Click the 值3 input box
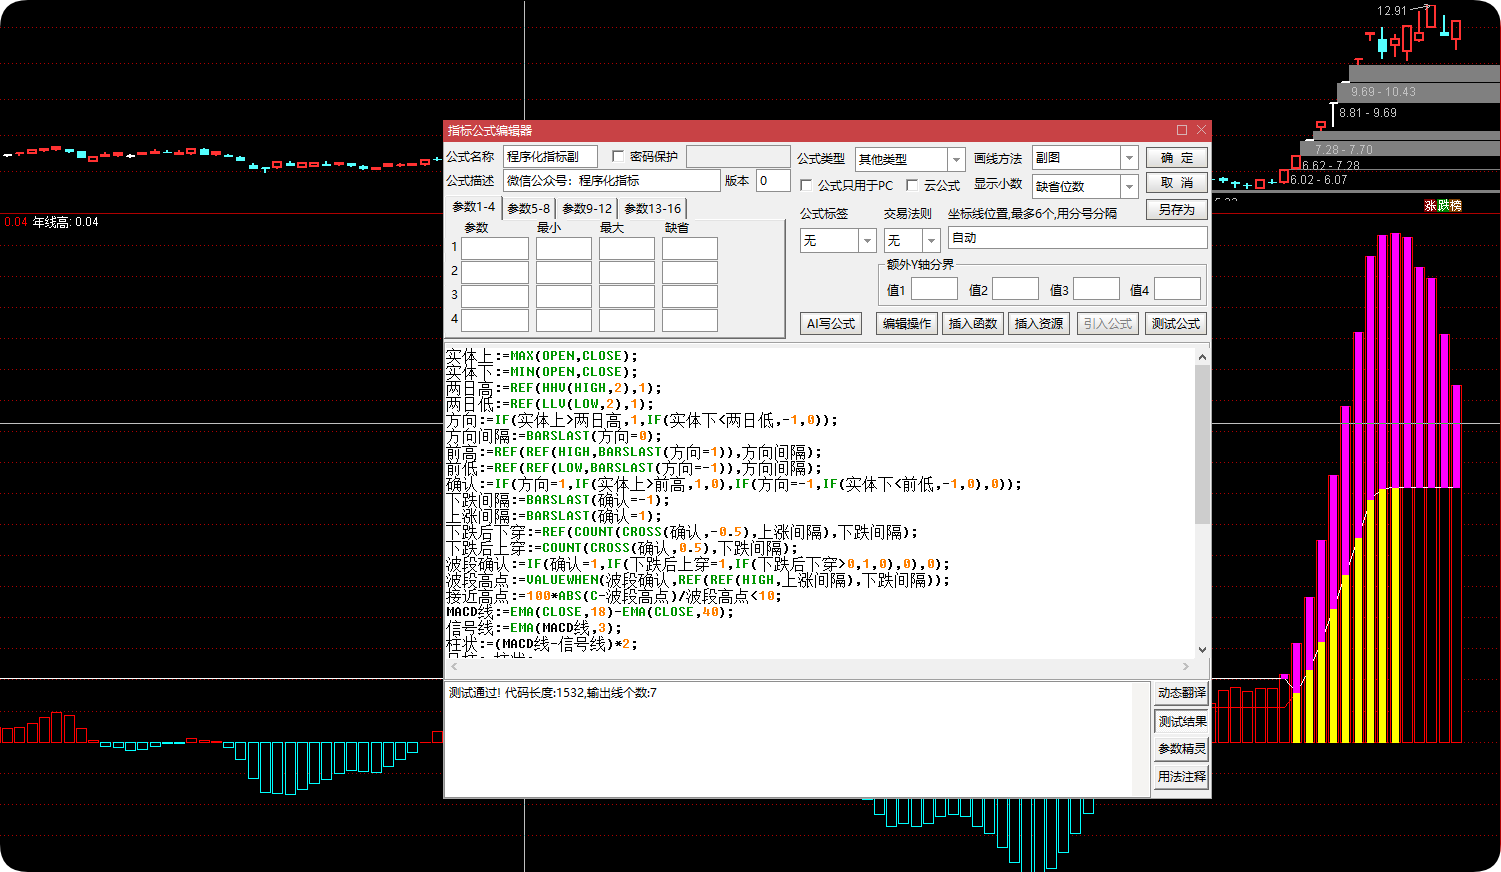 pyautogui.click(x=1096, y=289)
